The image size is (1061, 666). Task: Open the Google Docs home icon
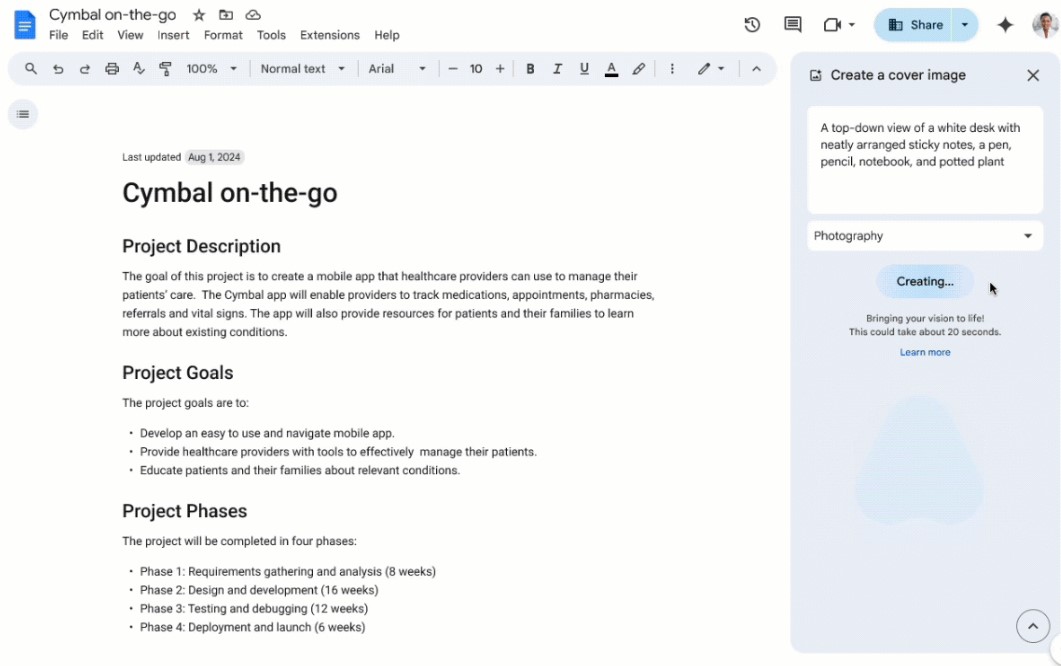point(25,25)
